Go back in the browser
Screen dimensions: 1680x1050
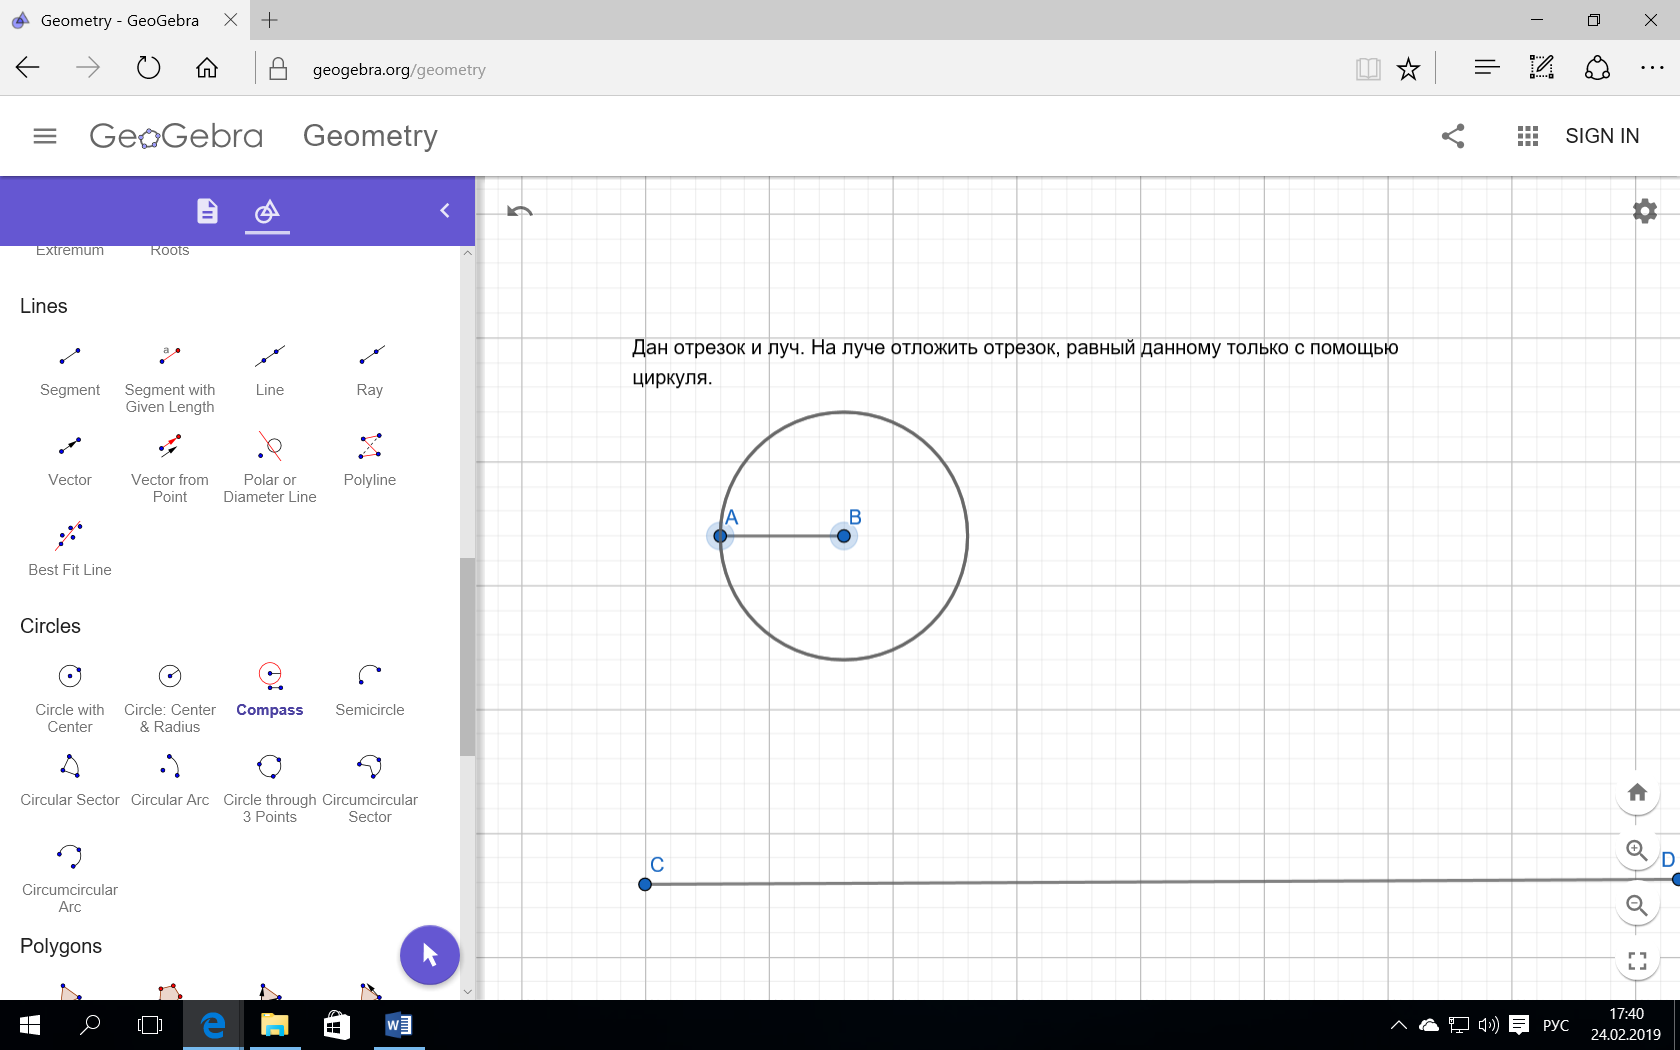tap(28, 68)
